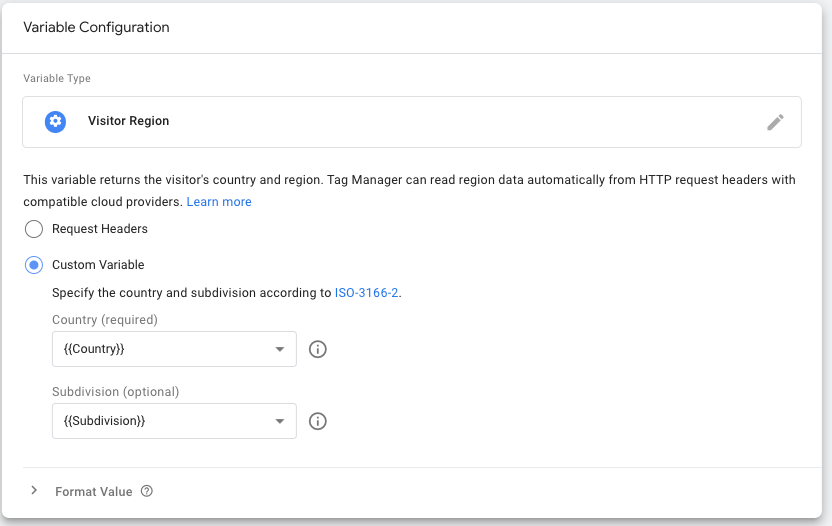Open the Country dropdown arrow
This screenshot has width=832, height=526.
(x=280, y=350)
